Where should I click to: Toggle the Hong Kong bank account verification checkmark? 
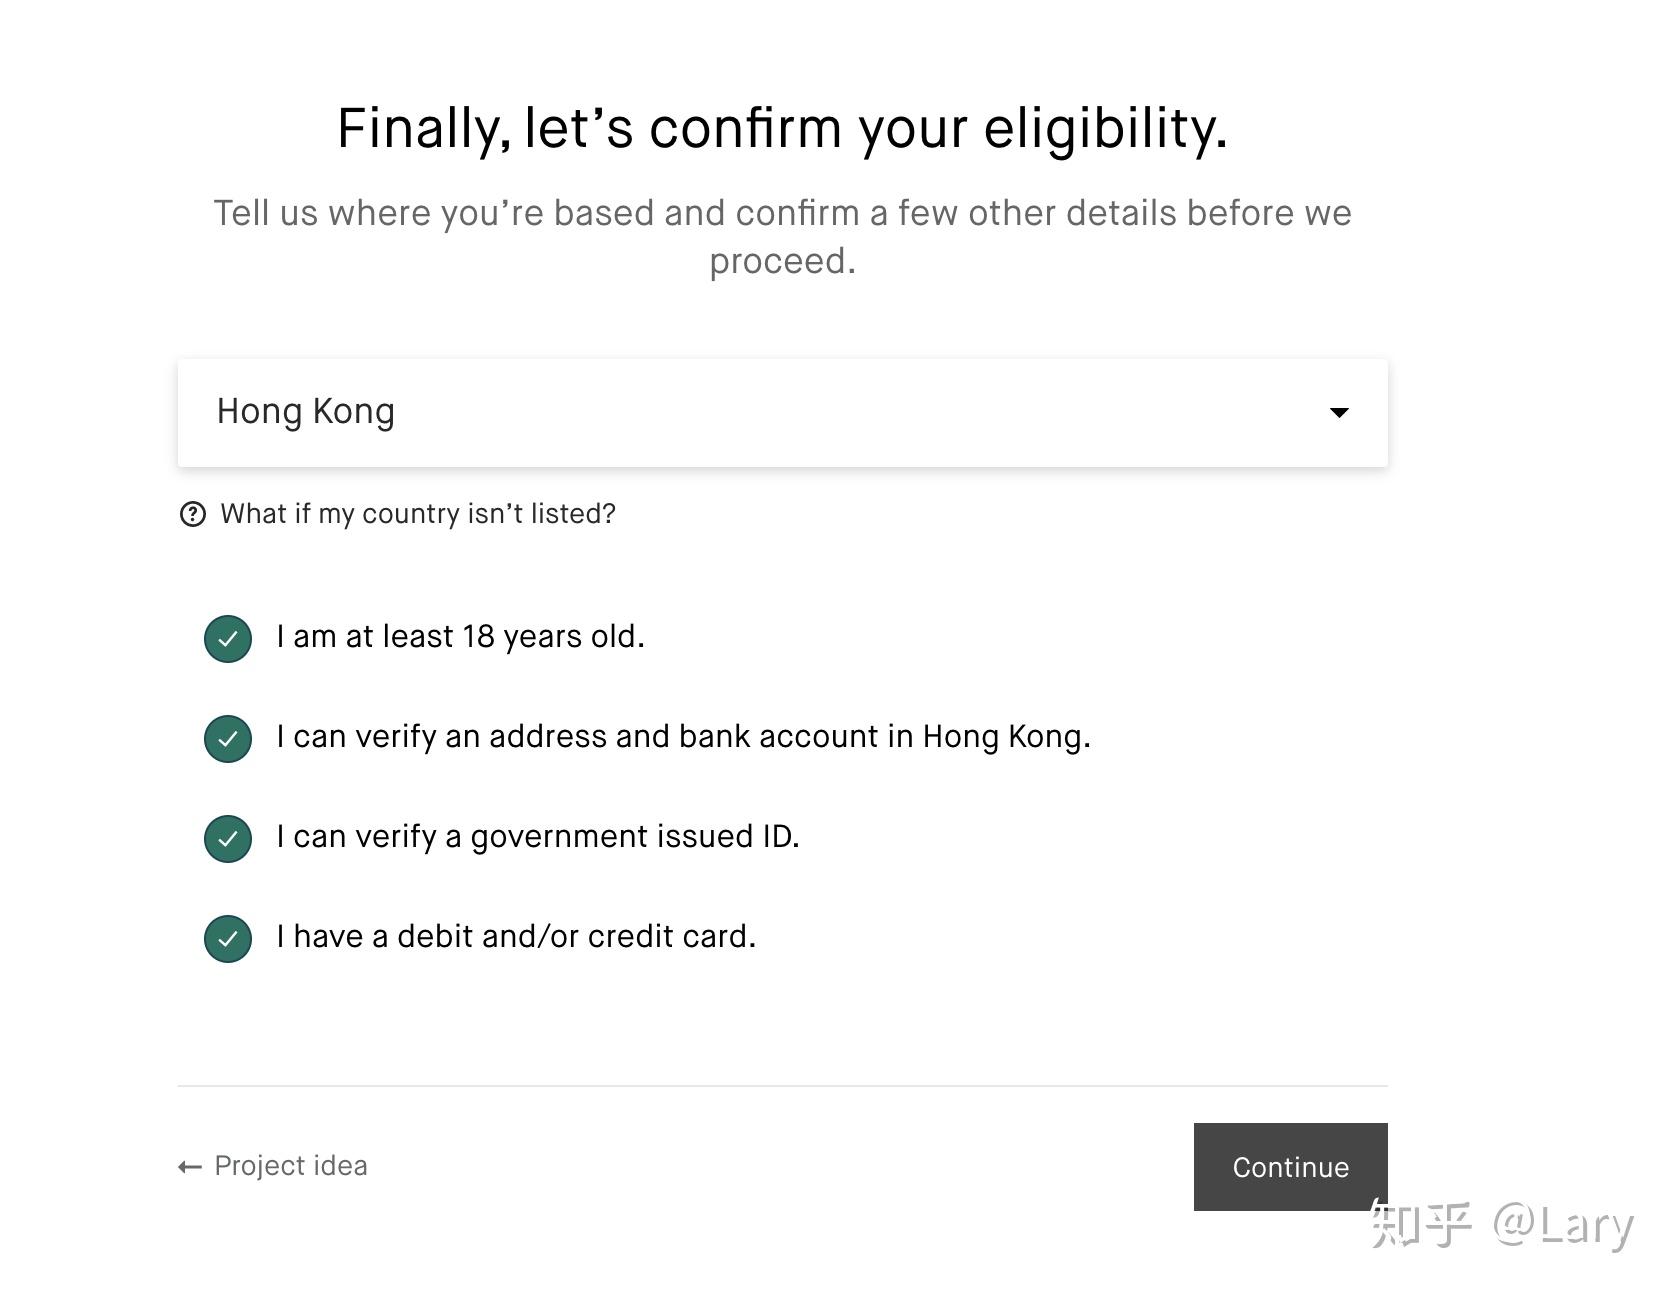tap(228, 739)
